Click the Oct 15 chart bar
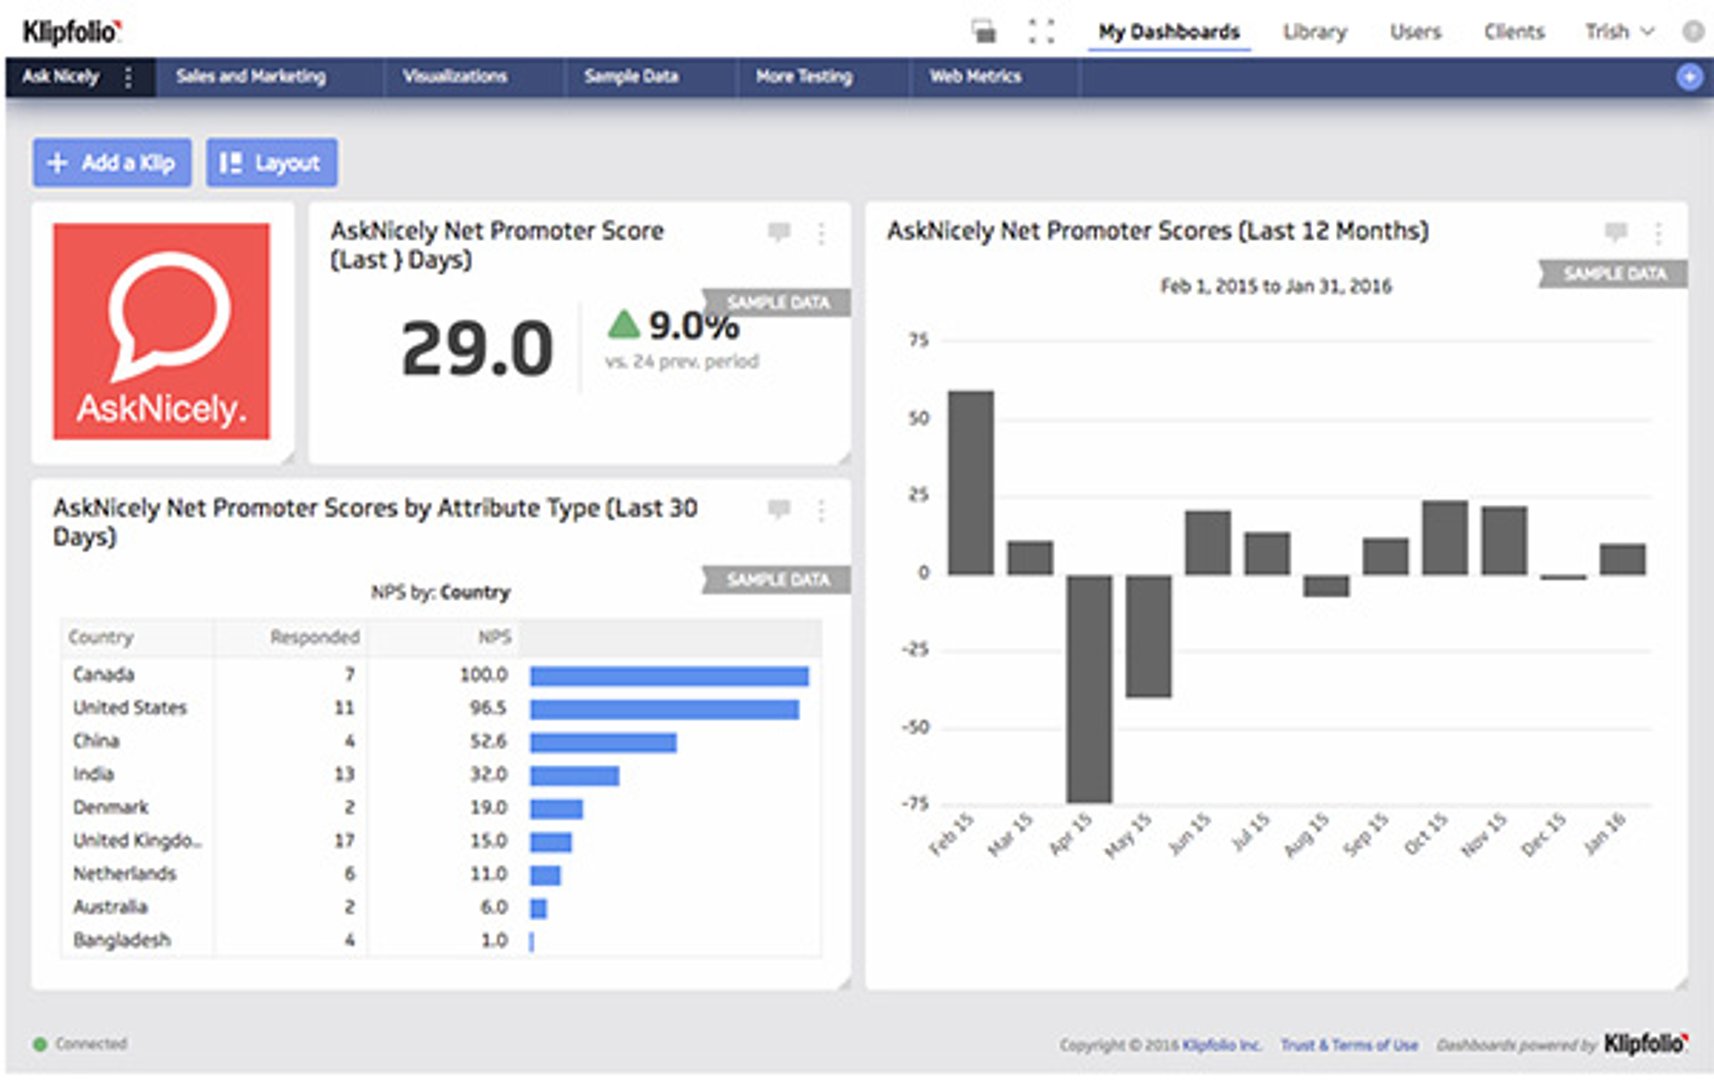The height and width of the screenshot is (1080, 1714). tap(1445, 537)
